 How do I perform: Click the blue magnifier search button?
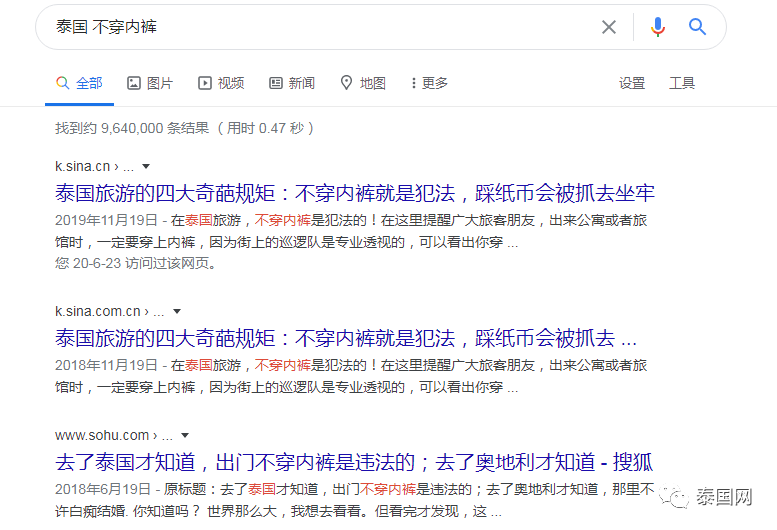(x=698, y=27)
